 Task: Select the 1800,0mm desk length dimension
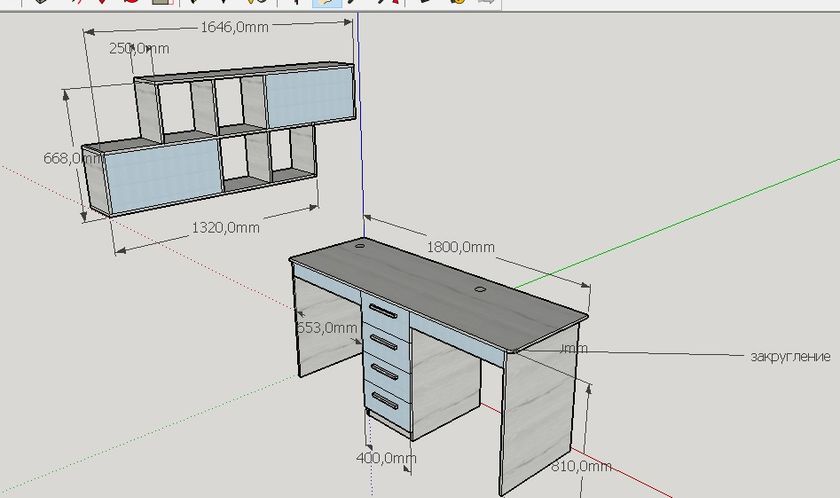point(460,247)
